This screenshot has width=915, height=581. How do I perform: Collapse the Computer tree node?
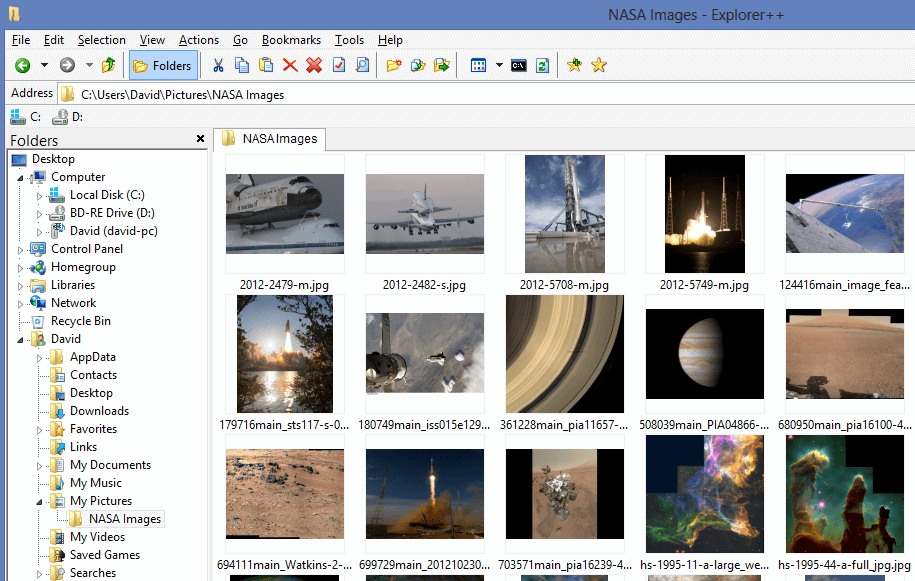tap(20, 178)
